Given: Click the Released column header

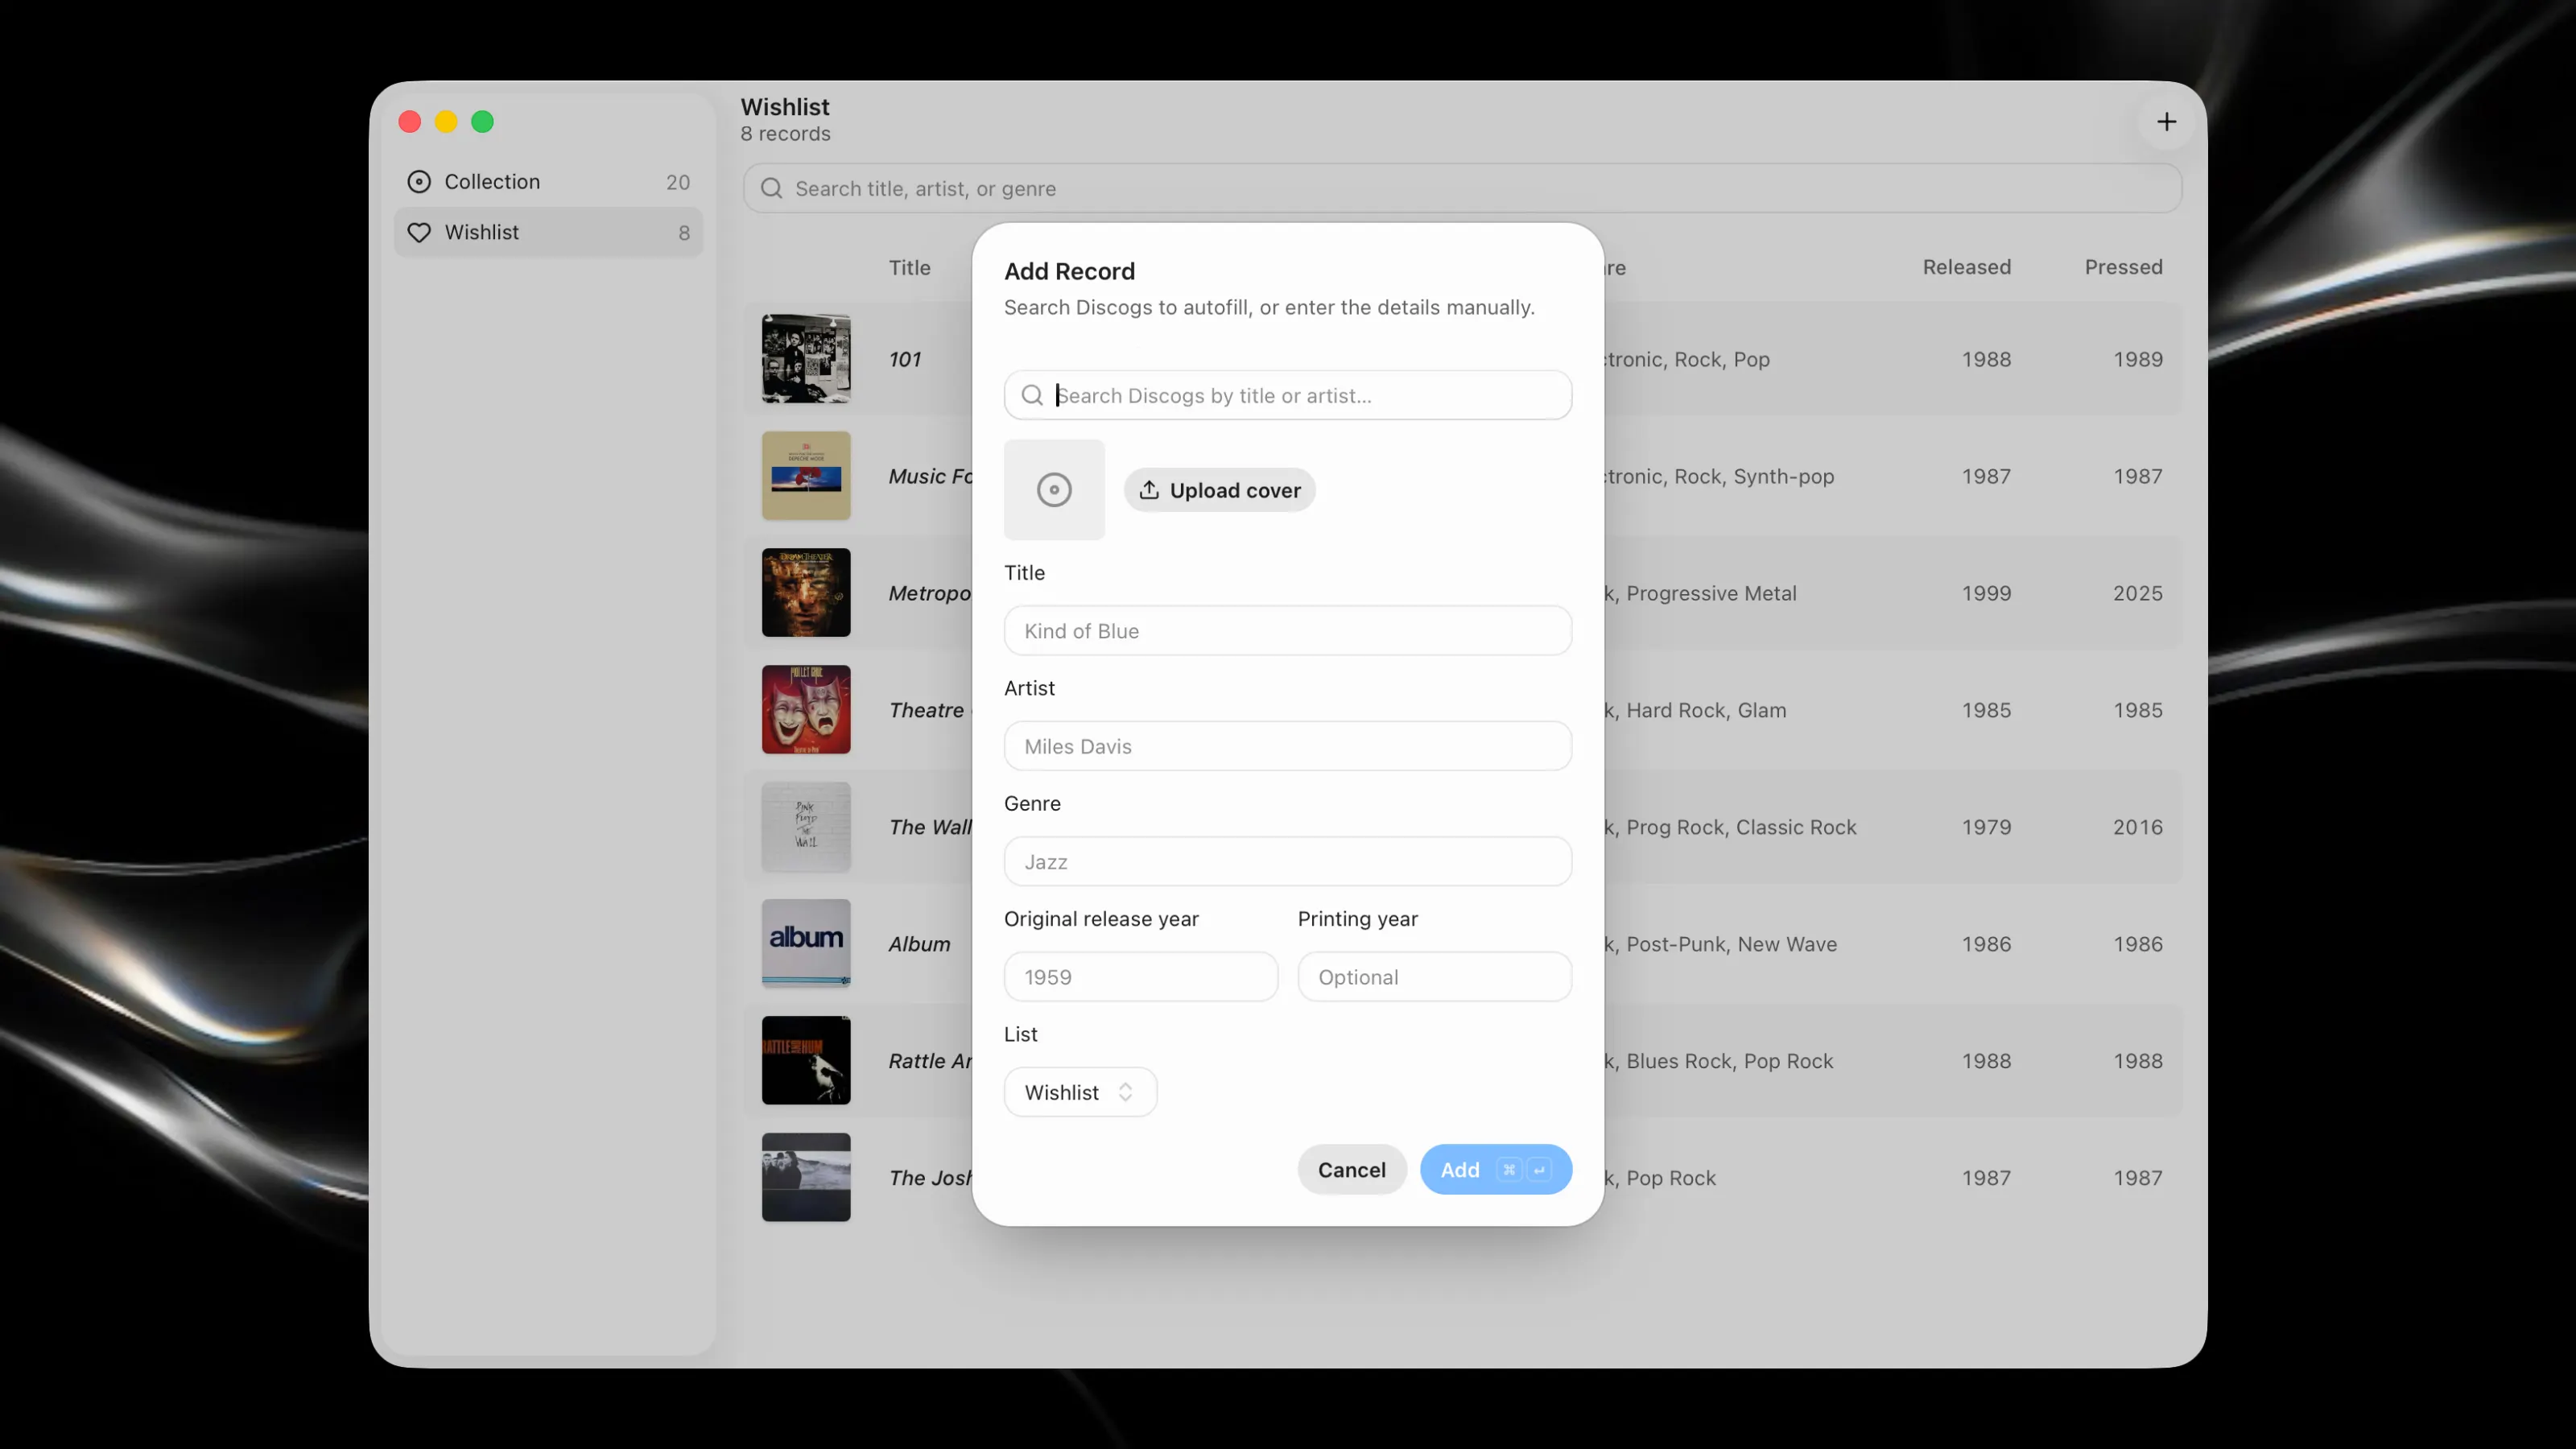Looking at the screenshot, I should pyautogui.click(x=1966, y=267).
